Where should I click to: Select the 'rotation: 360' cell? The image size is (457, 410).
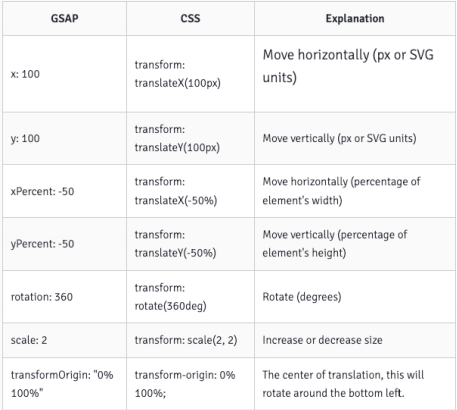tap(64, 296)
